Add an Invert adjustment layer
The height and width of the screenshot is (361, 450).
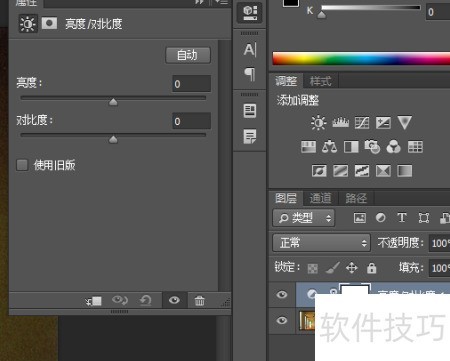click(x=319, y=171)
